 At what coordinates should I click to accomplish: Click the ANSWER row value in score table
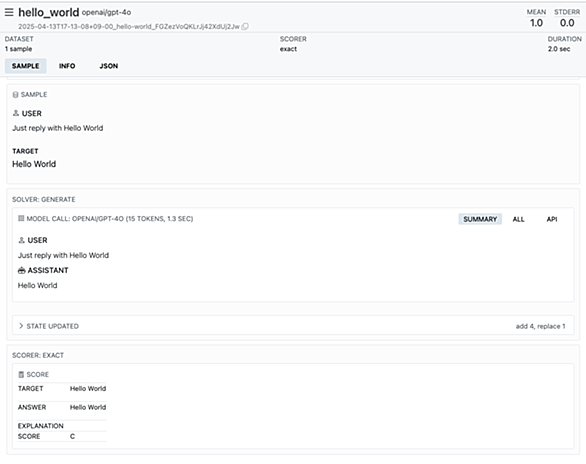point(88,407)
